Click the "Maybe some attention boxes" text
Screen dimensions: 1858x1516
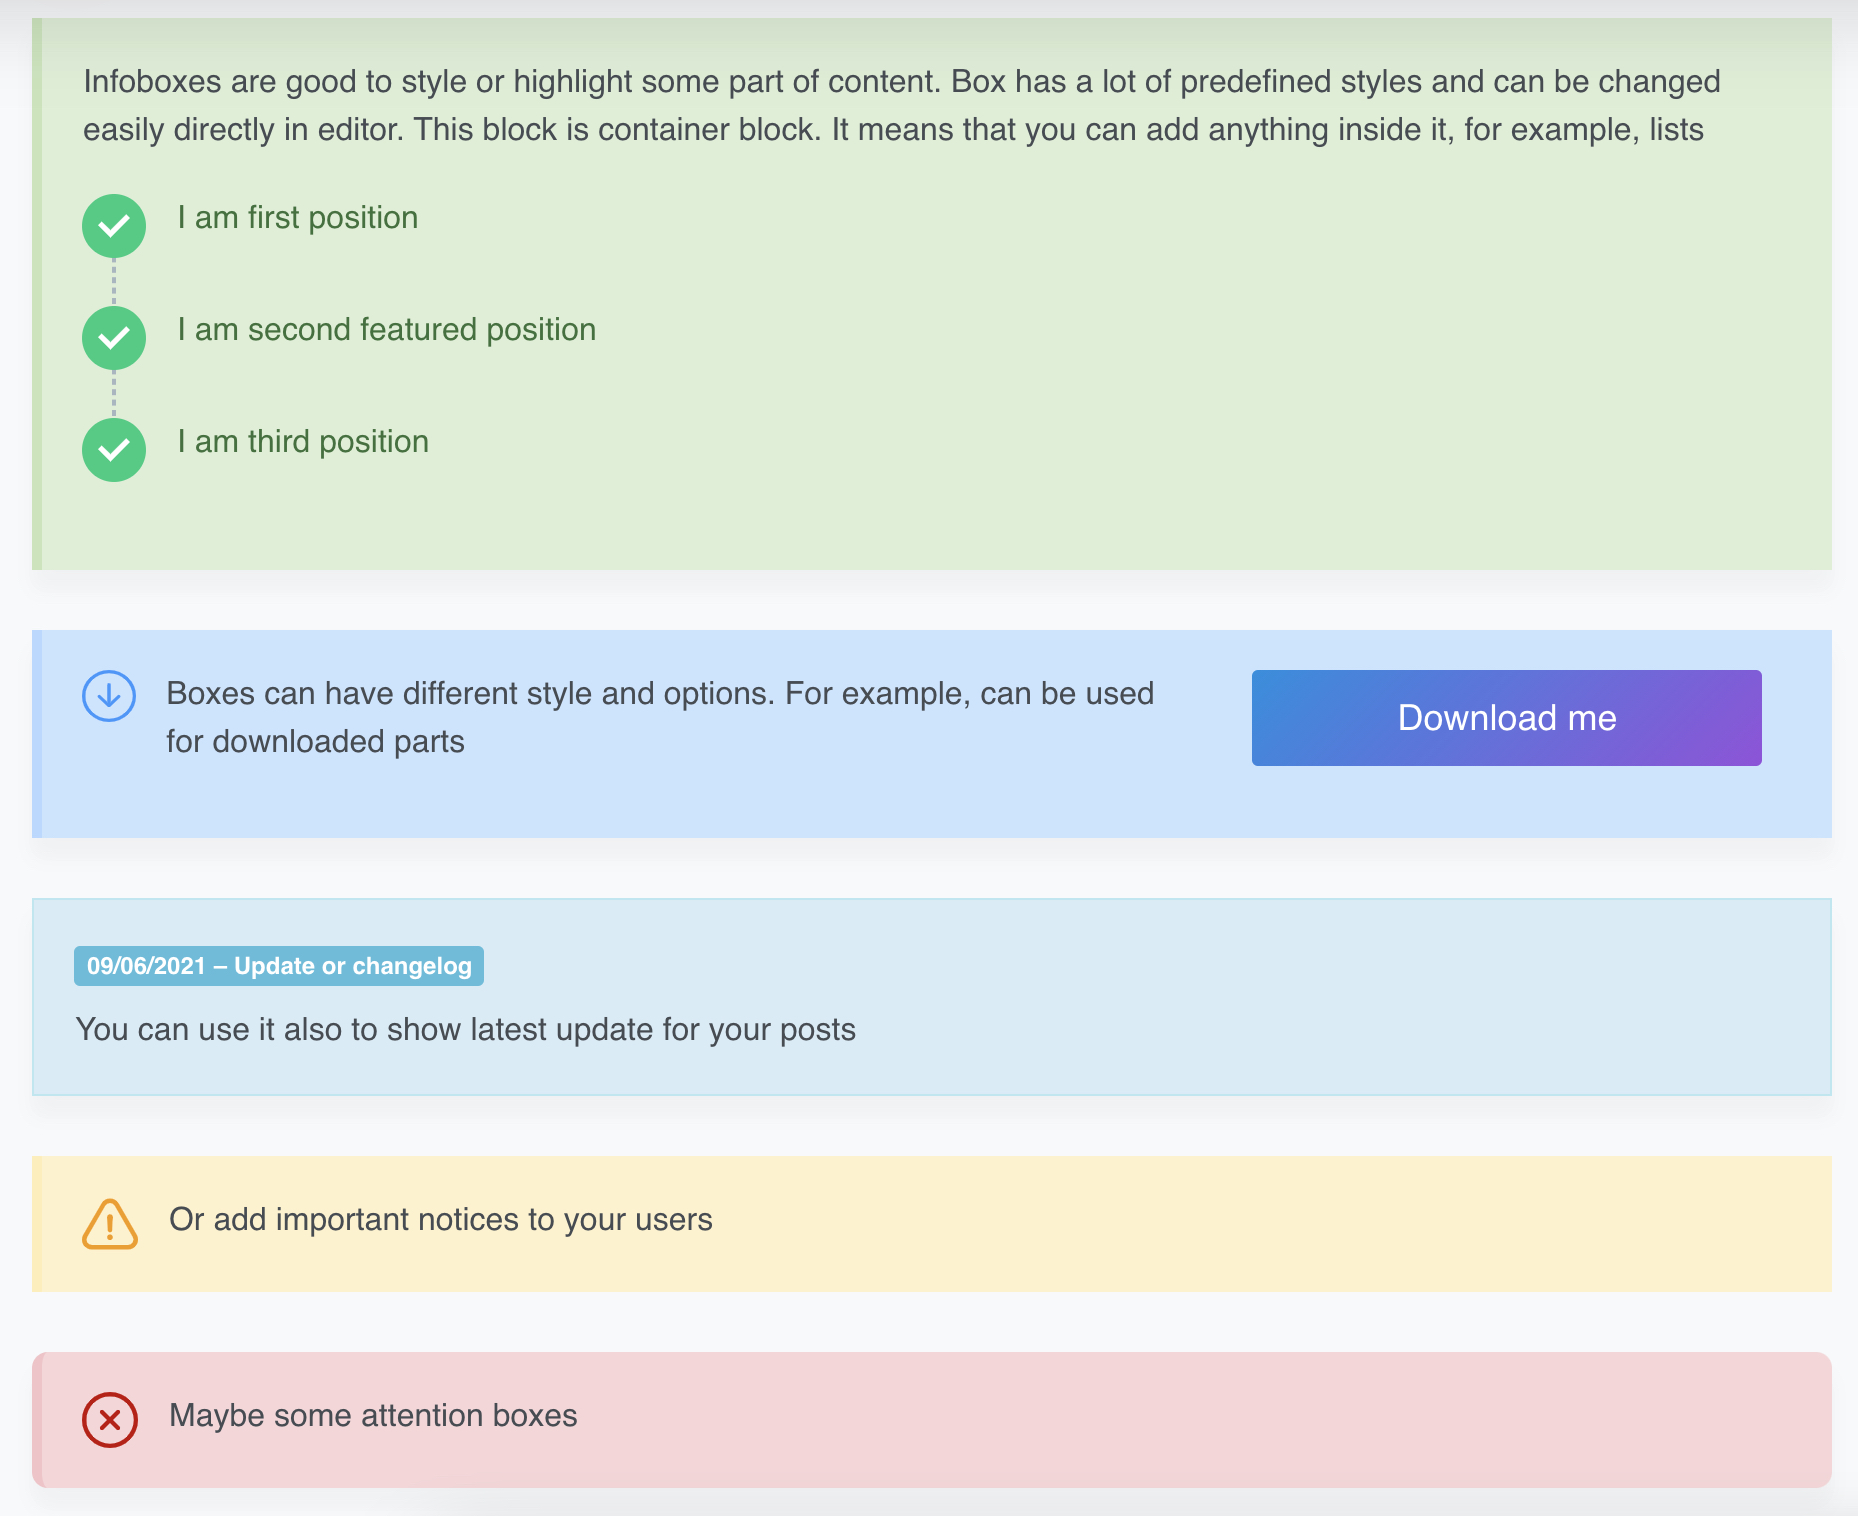(x=373, y=1416)
